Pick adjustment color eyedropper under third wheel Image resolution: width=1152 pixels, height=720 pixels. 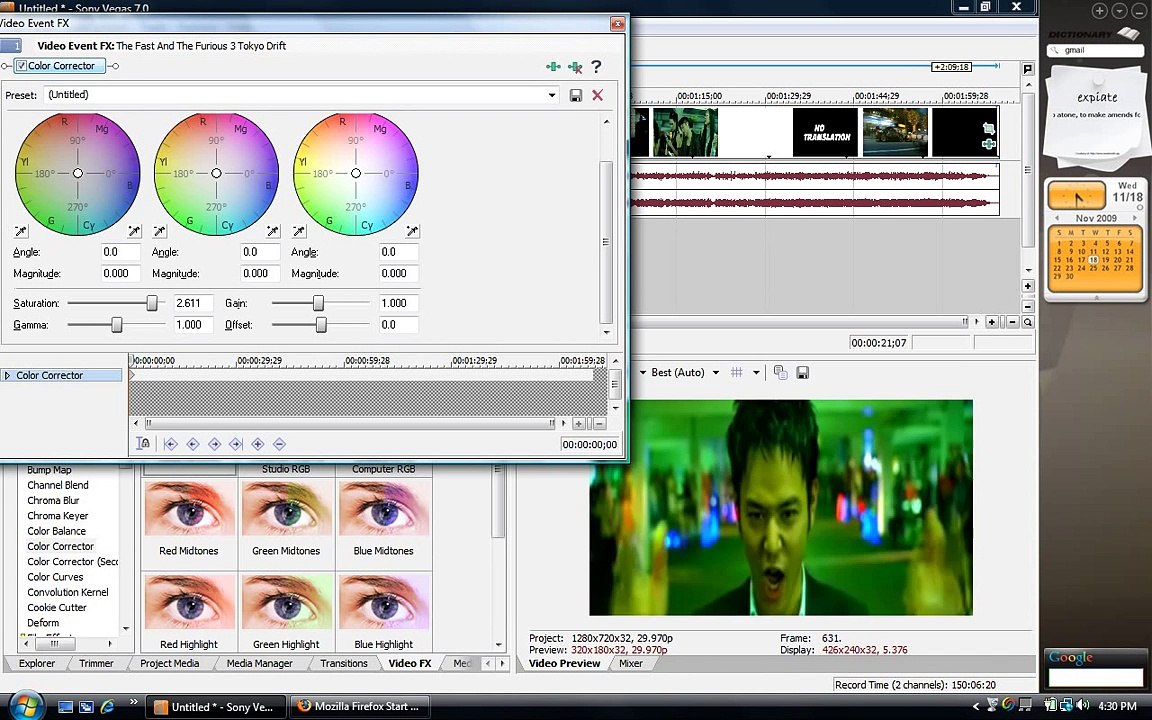point(412,231)
